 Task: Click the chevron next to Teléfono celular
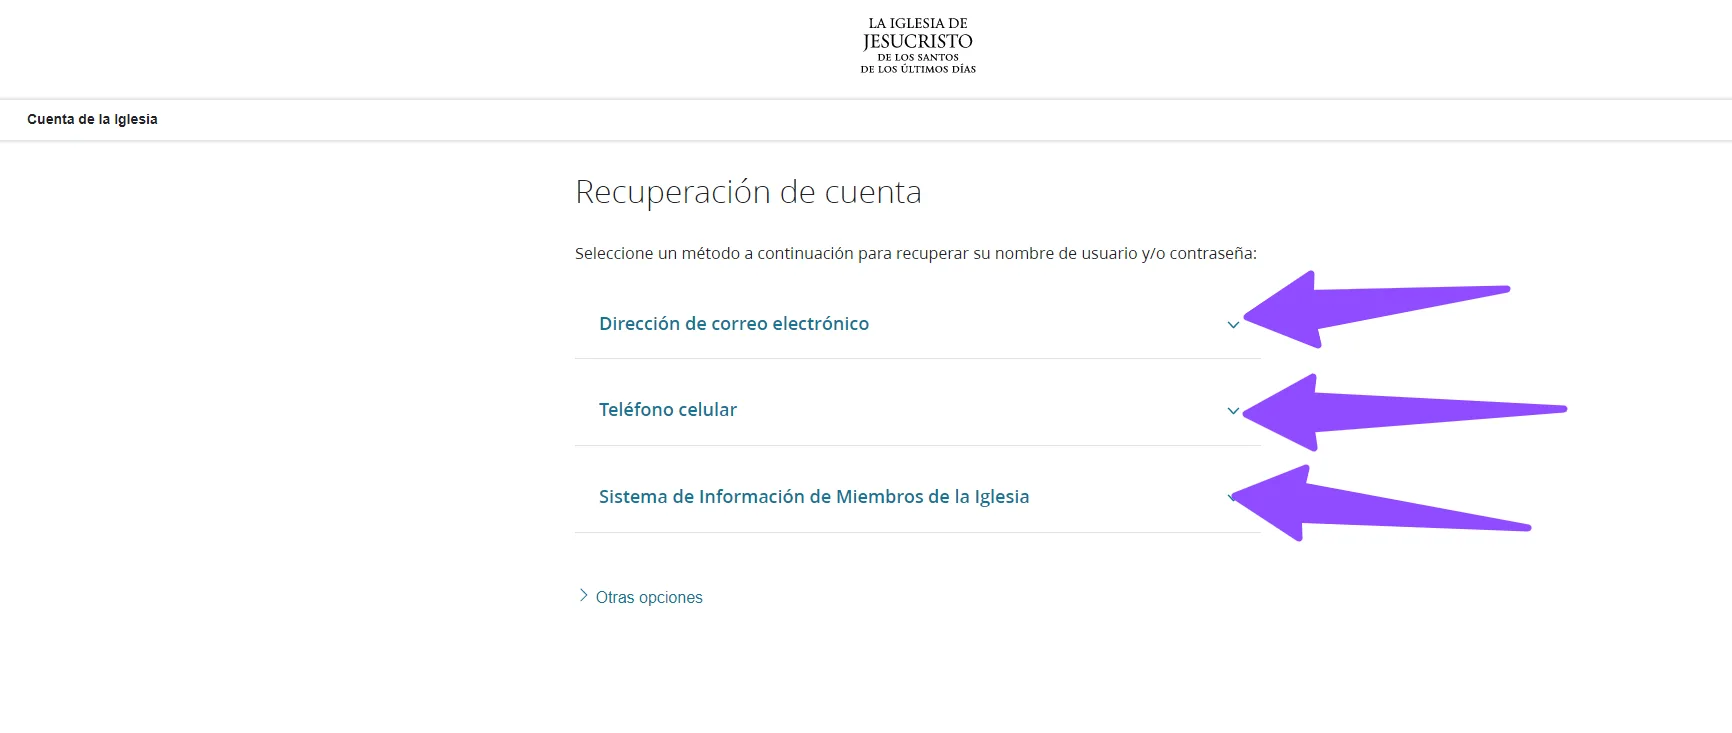pyautogui.click(x=1233, y=411)
